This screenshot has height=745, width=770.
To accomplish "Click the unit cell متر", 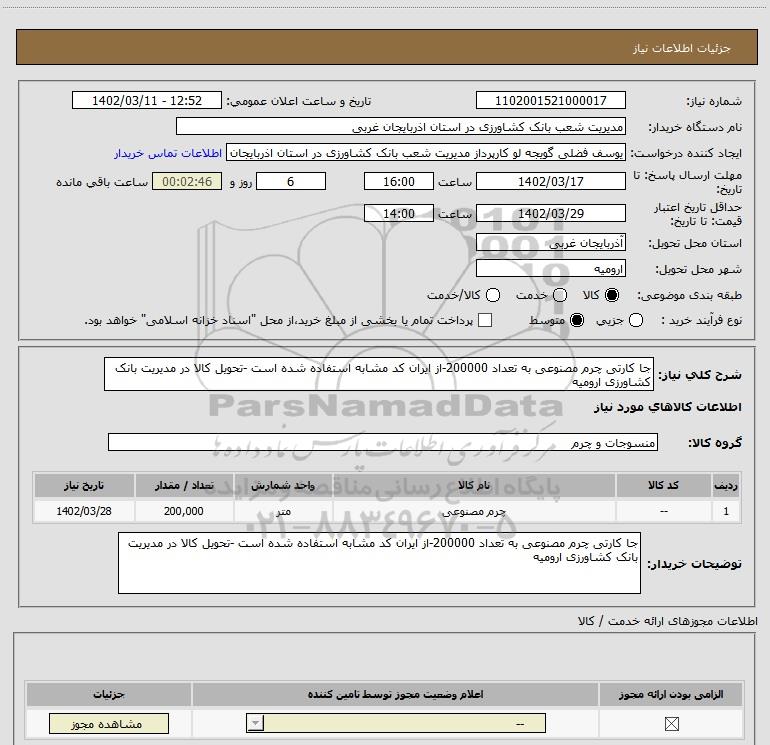I will coord(283,511).
